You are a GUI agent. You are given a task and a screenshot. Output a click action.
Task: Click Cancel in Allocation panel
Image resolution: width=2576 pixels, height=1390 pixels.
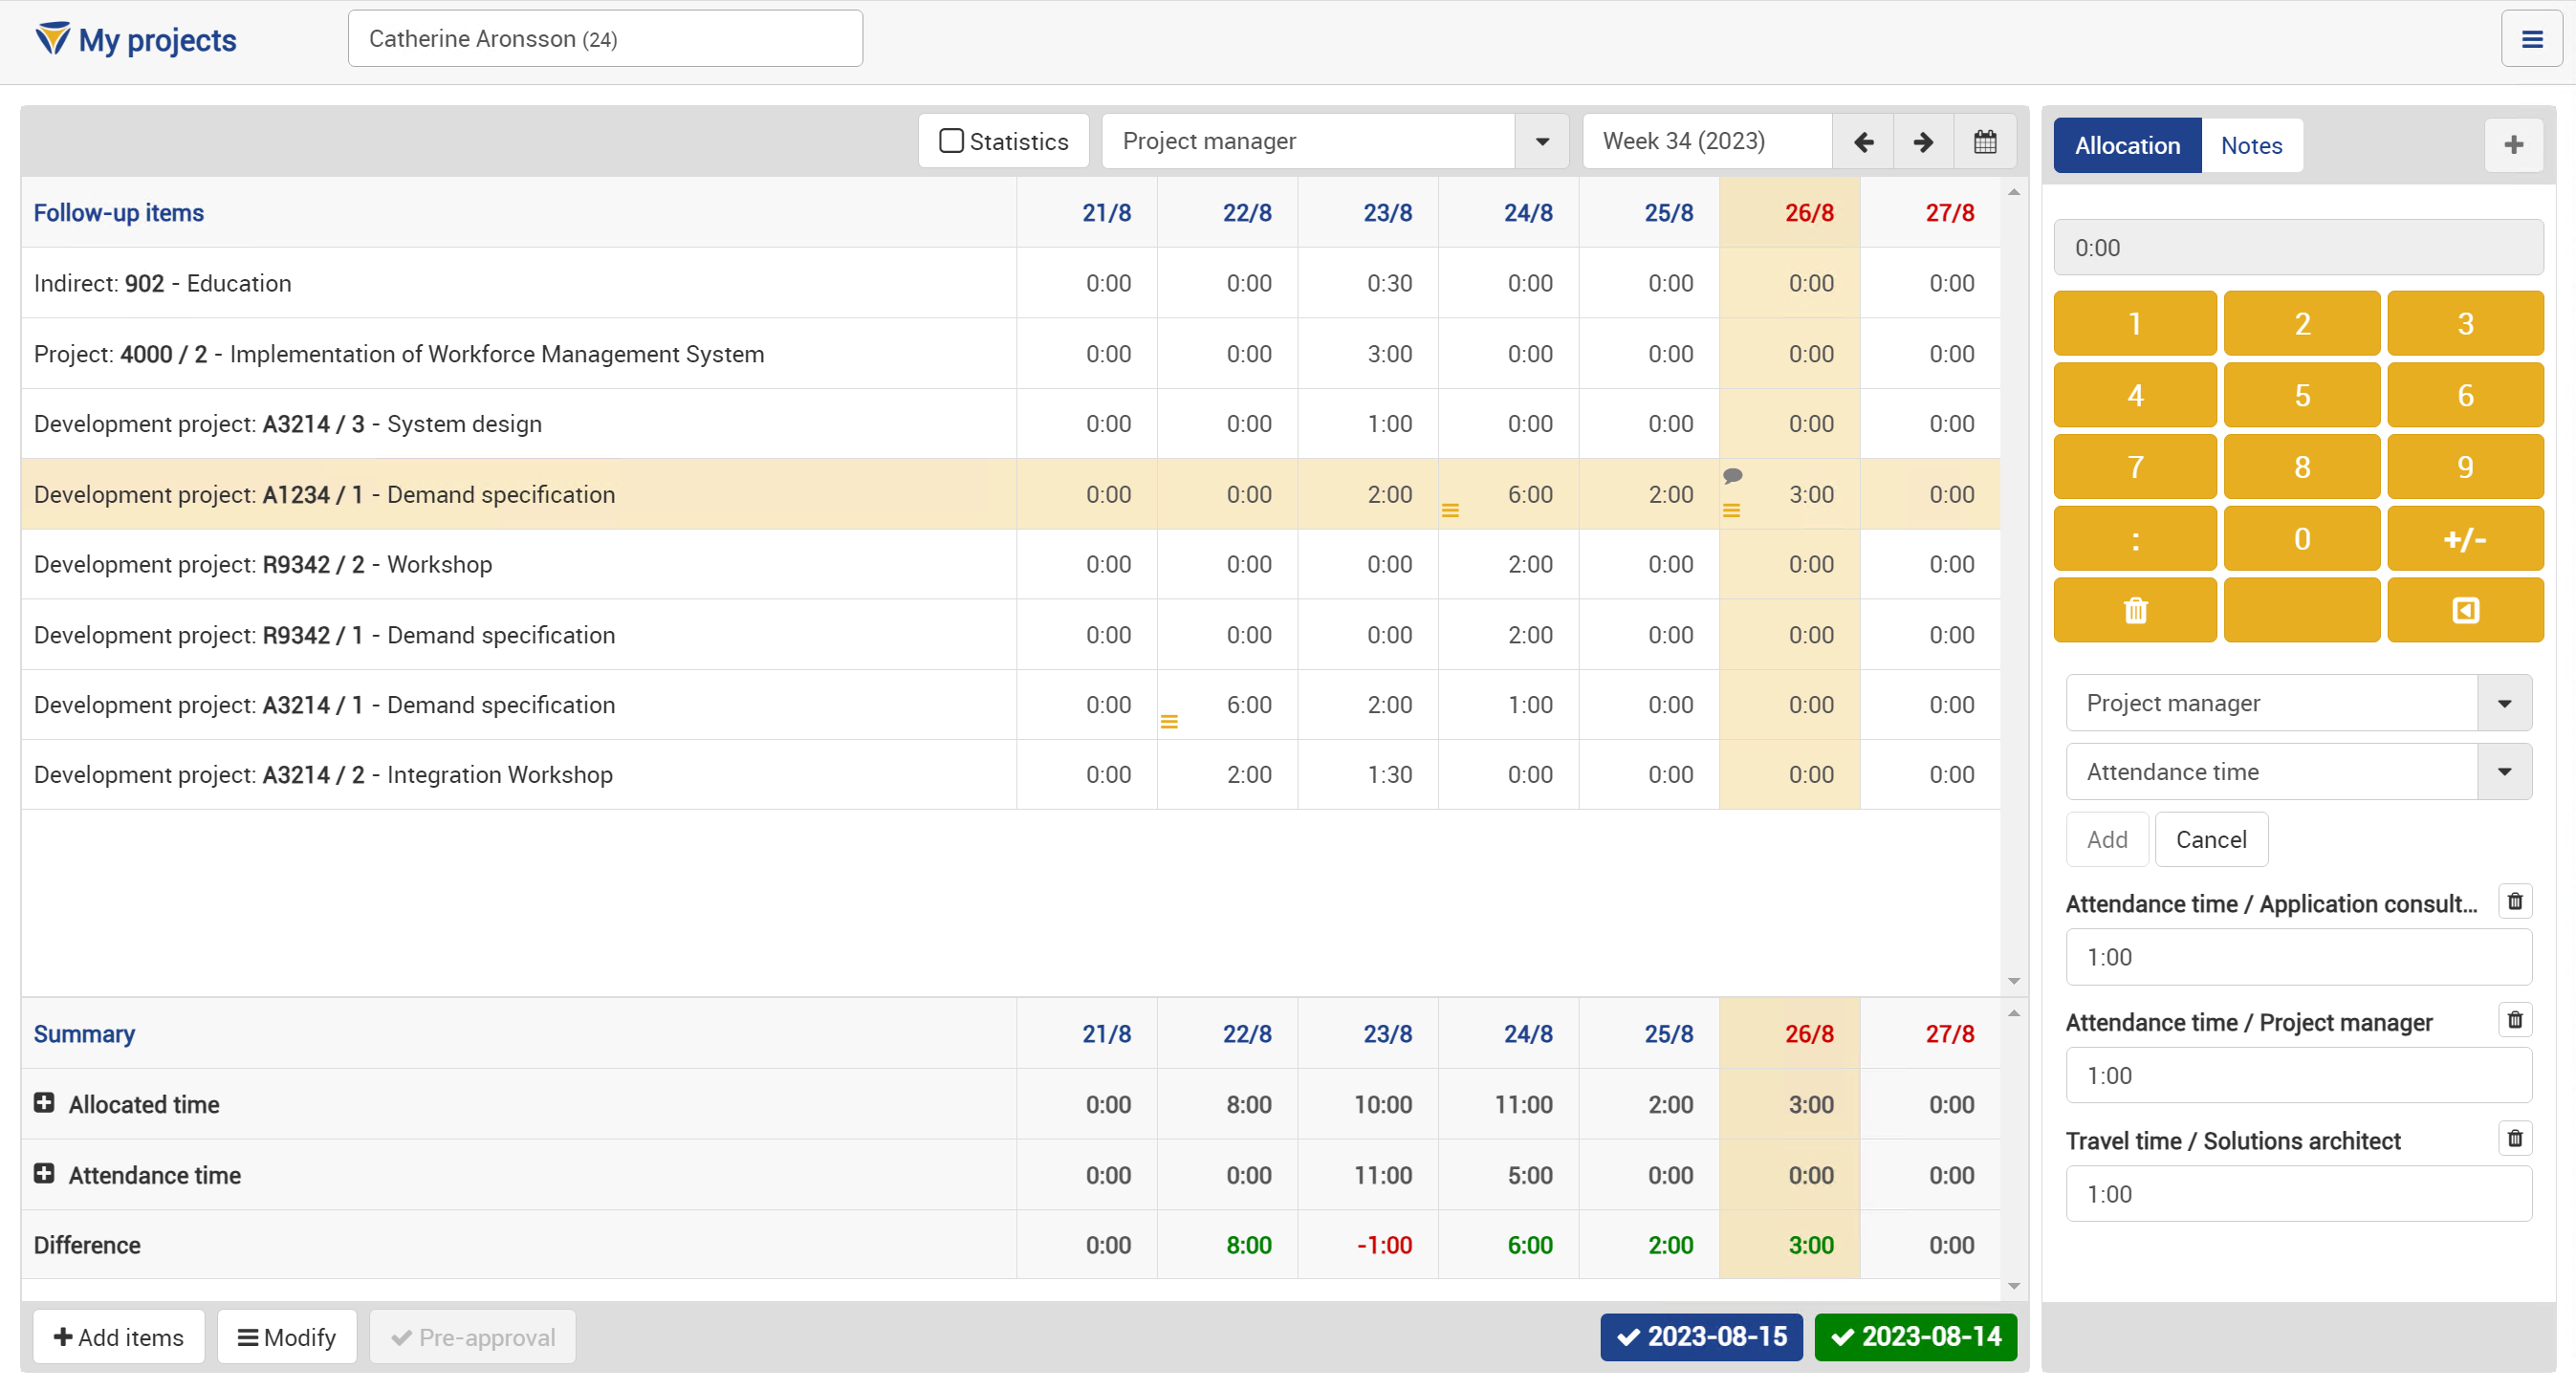tap(2211, 839)
